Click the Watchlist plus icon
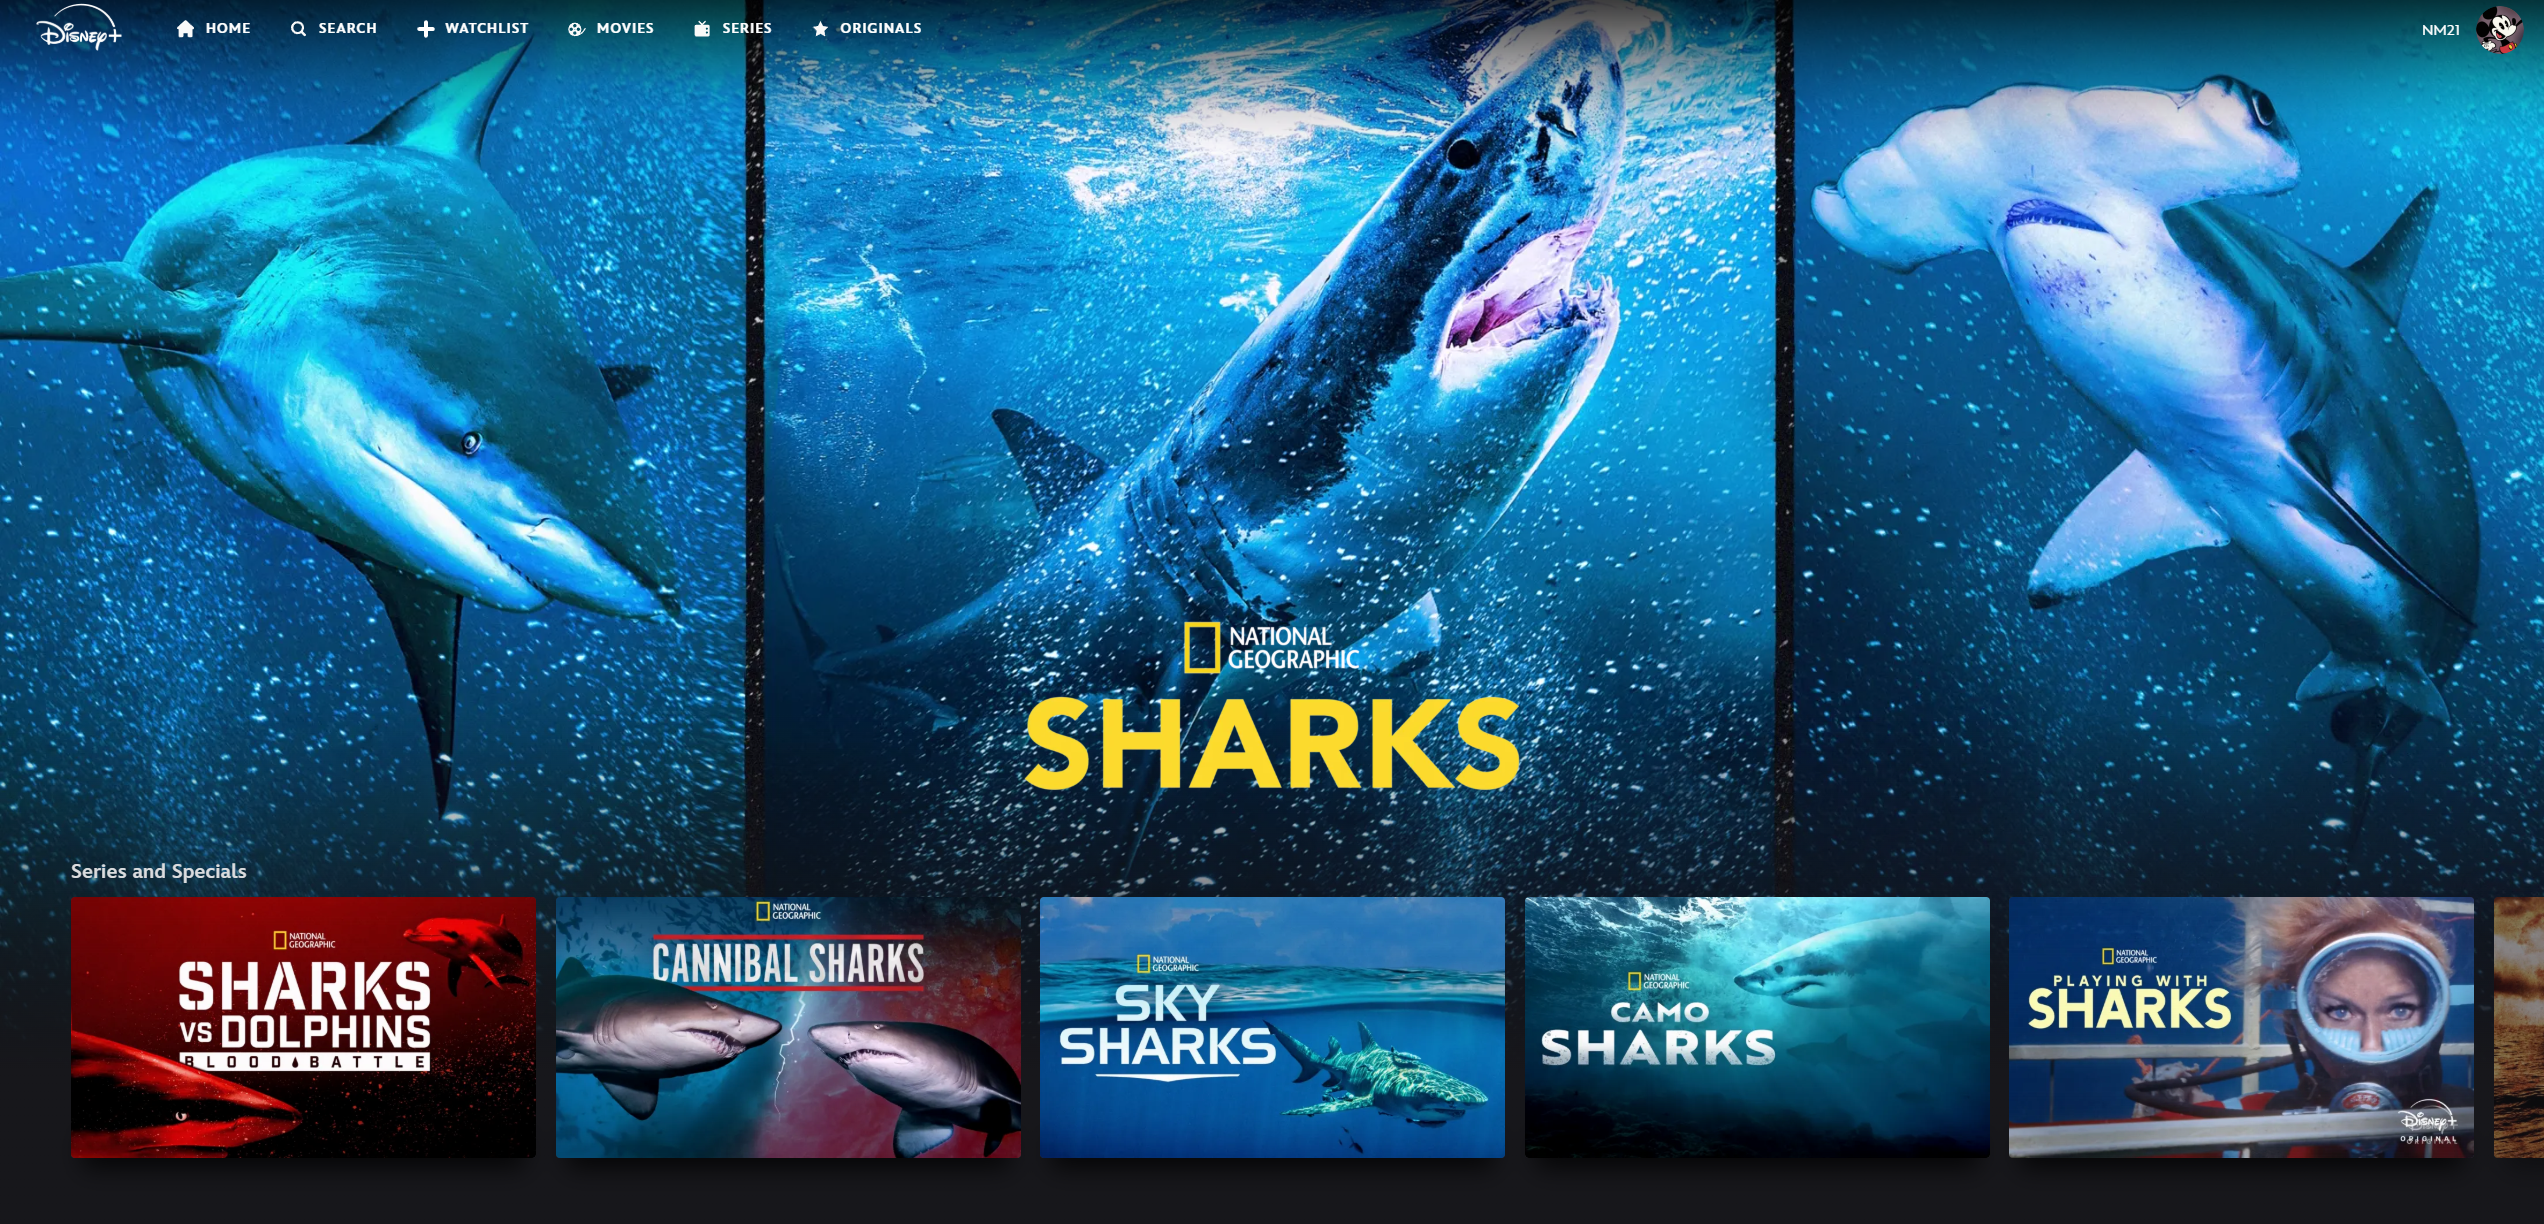 coord(426,29)
